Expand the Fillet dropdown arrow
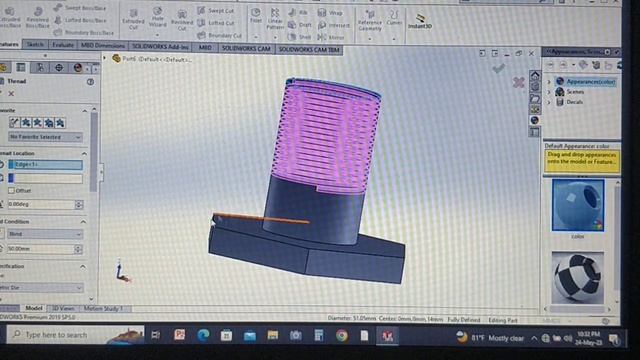Screen dimensions: 640x360 click(256, 37)
